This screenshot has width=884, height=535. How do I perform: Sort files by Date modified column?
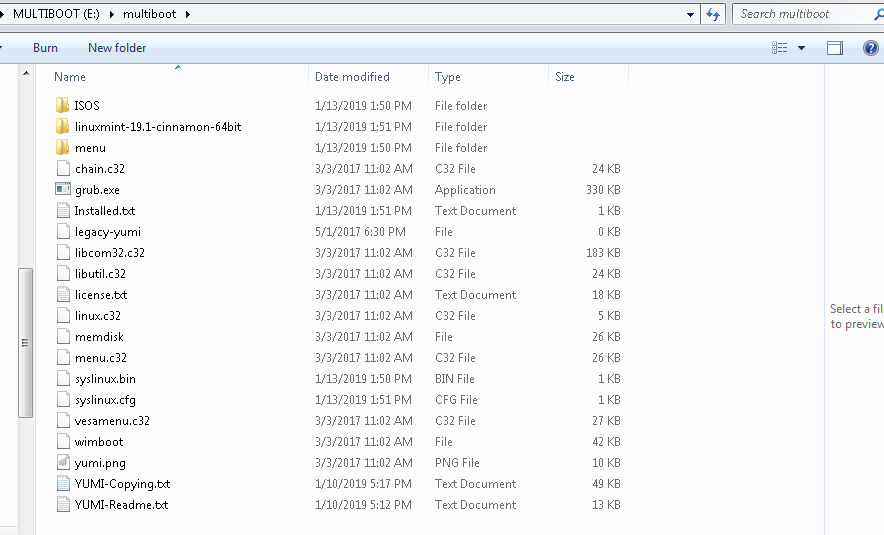(x=352, y=77)
